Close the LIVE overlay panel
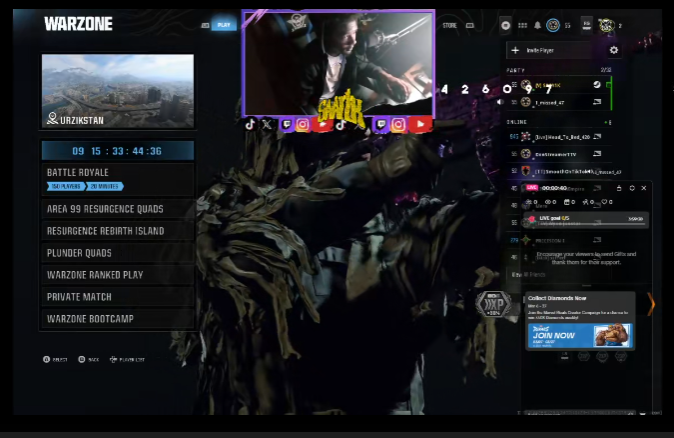Image resolution: width=674 pixels, height=438 pixels. [643, 188]
